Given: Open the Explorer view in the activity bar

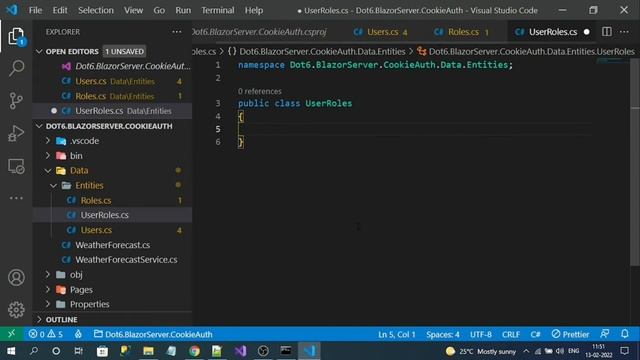Looking at the screenshot, I should coord(16,37).
